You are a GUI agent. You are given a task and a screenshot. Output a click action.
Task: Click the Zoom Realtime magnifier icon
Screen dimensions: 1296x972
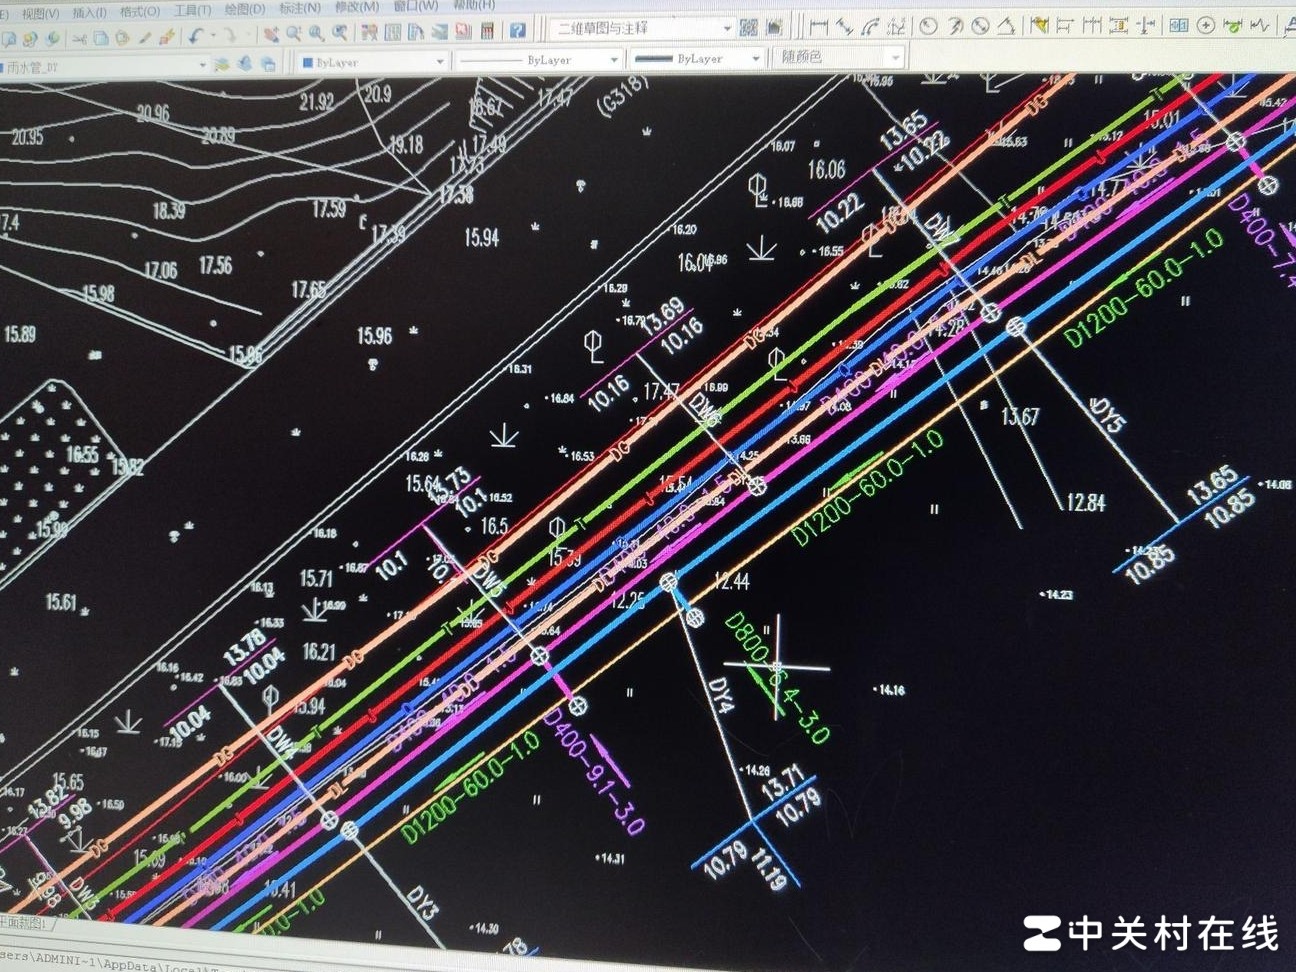(x=293, y=34)
